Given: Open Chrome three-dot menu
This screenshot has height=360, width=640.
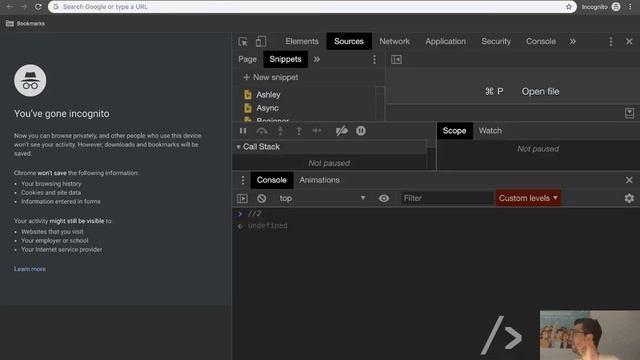Looking at the screenshot, I should tap(630, 7).
